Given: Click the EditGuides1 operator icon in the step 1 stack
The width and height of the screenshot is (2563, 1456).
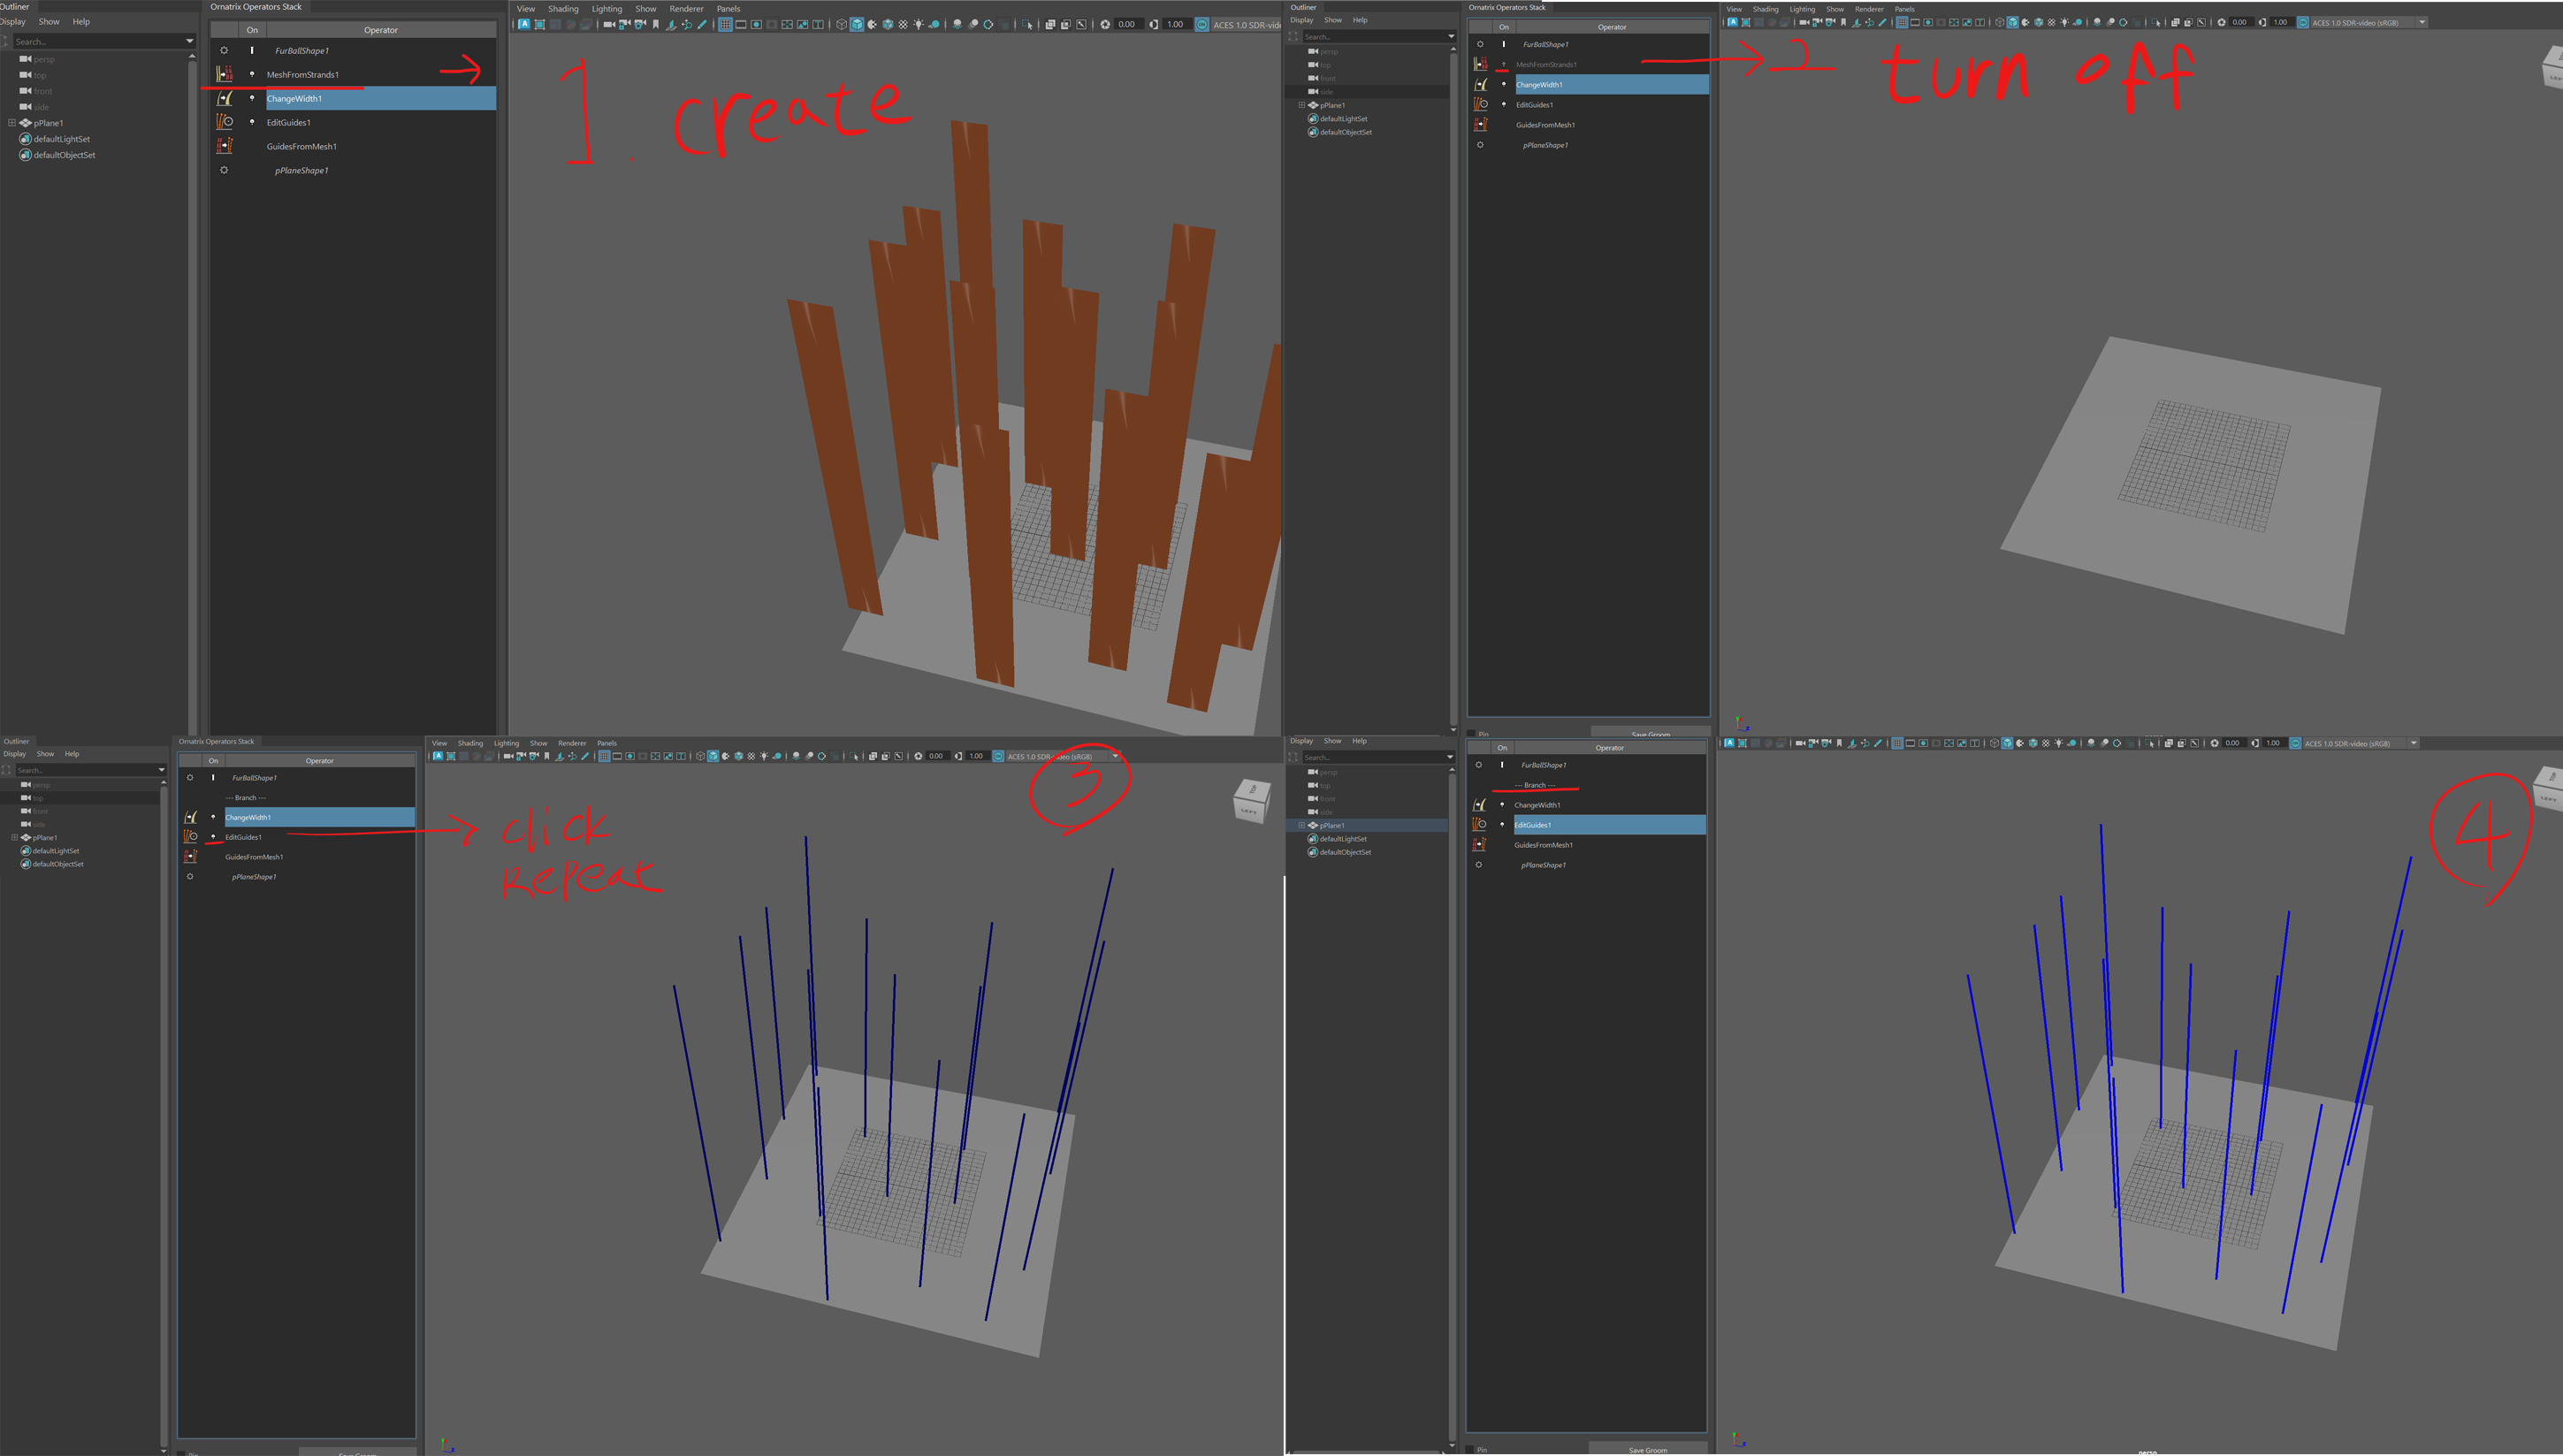Looking at the screenshot, I should (x=225, y=122).
